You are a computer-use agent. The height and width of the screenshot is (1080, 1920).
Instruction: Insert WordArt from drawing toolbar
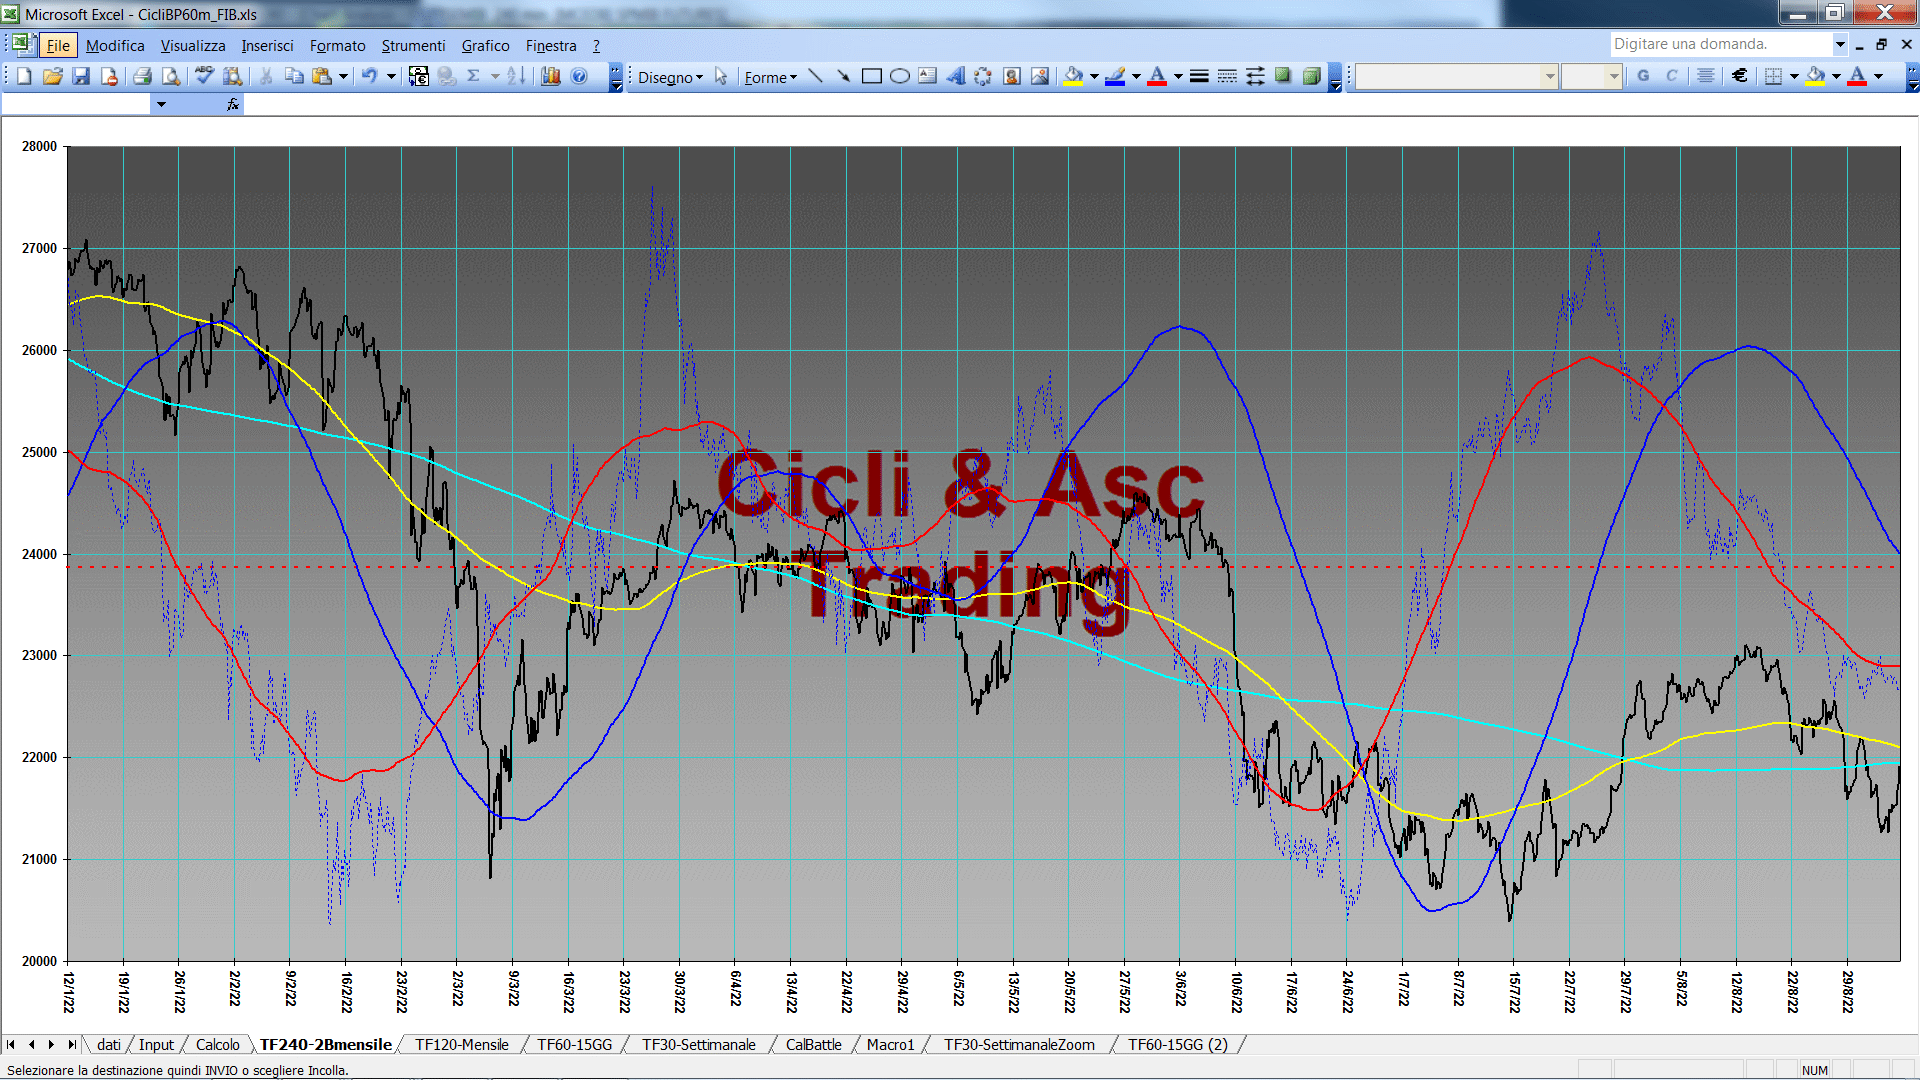(955, 76)
